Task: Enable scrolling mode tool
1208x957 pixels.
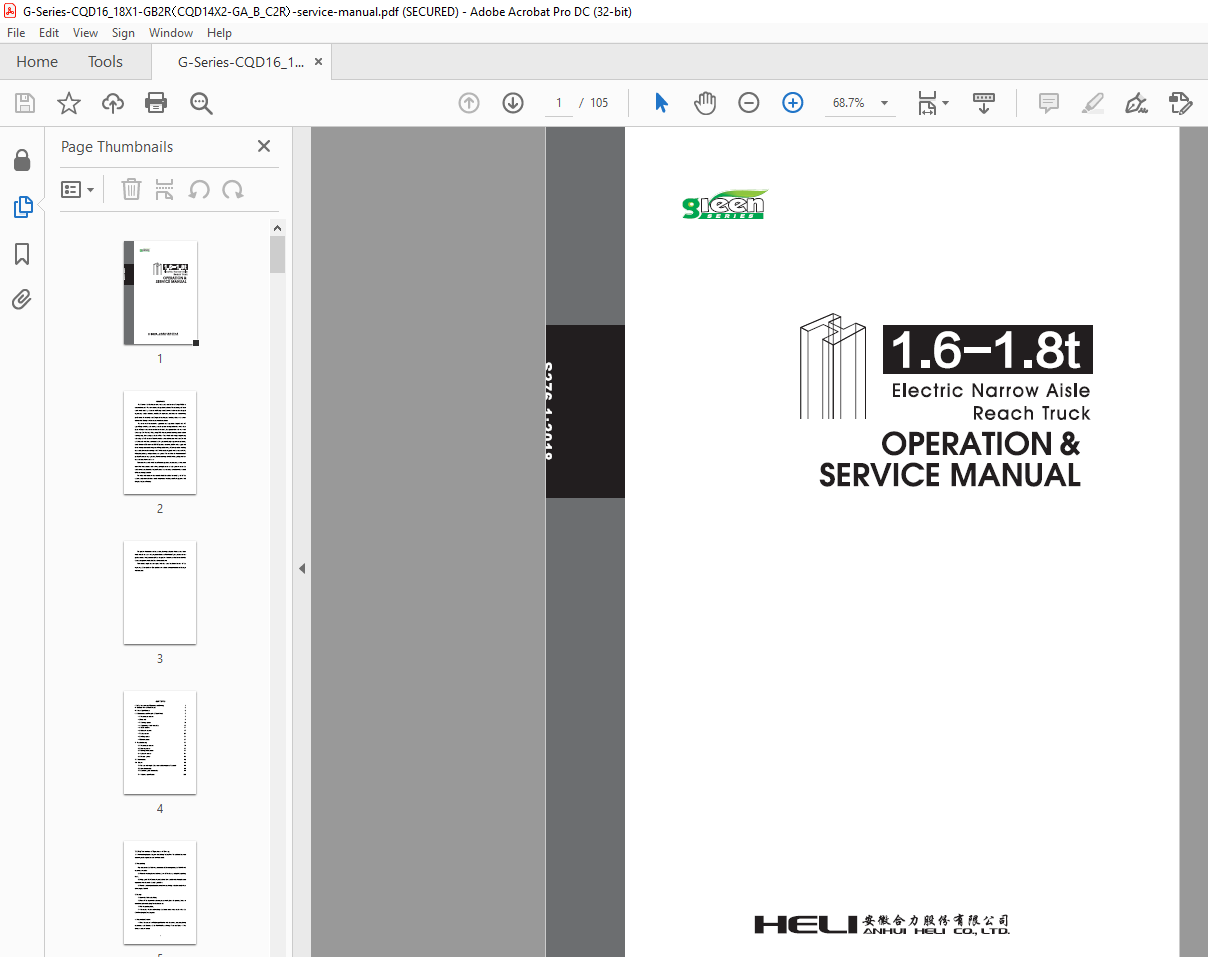Action: 984,103
